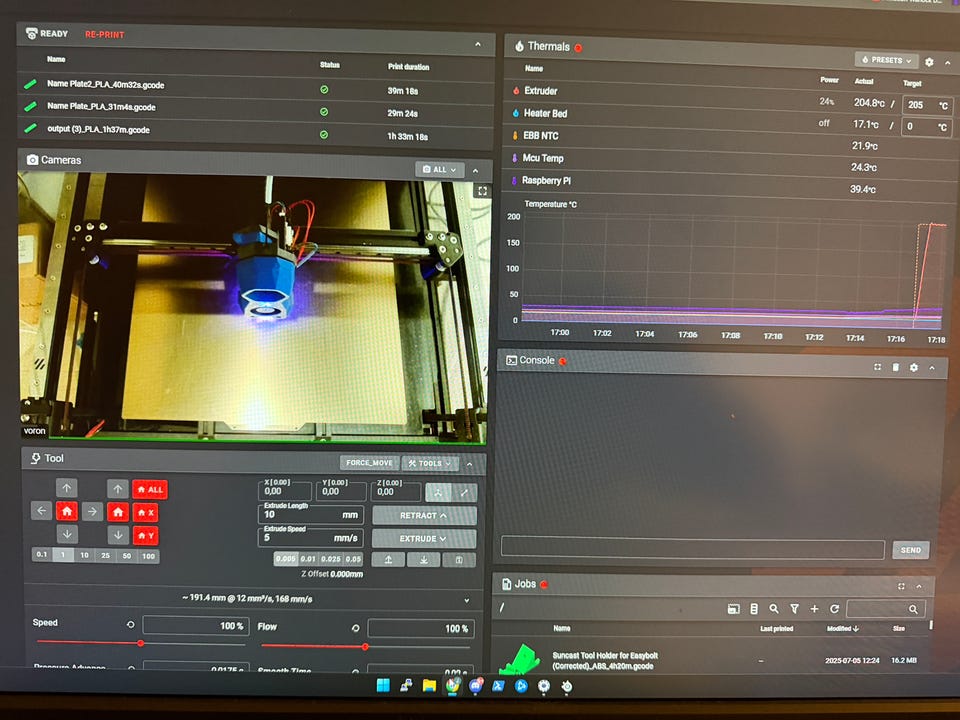960x720 pixels.
Task: Click the filter icon in Jobs toolbar
Action: [794, 609]
